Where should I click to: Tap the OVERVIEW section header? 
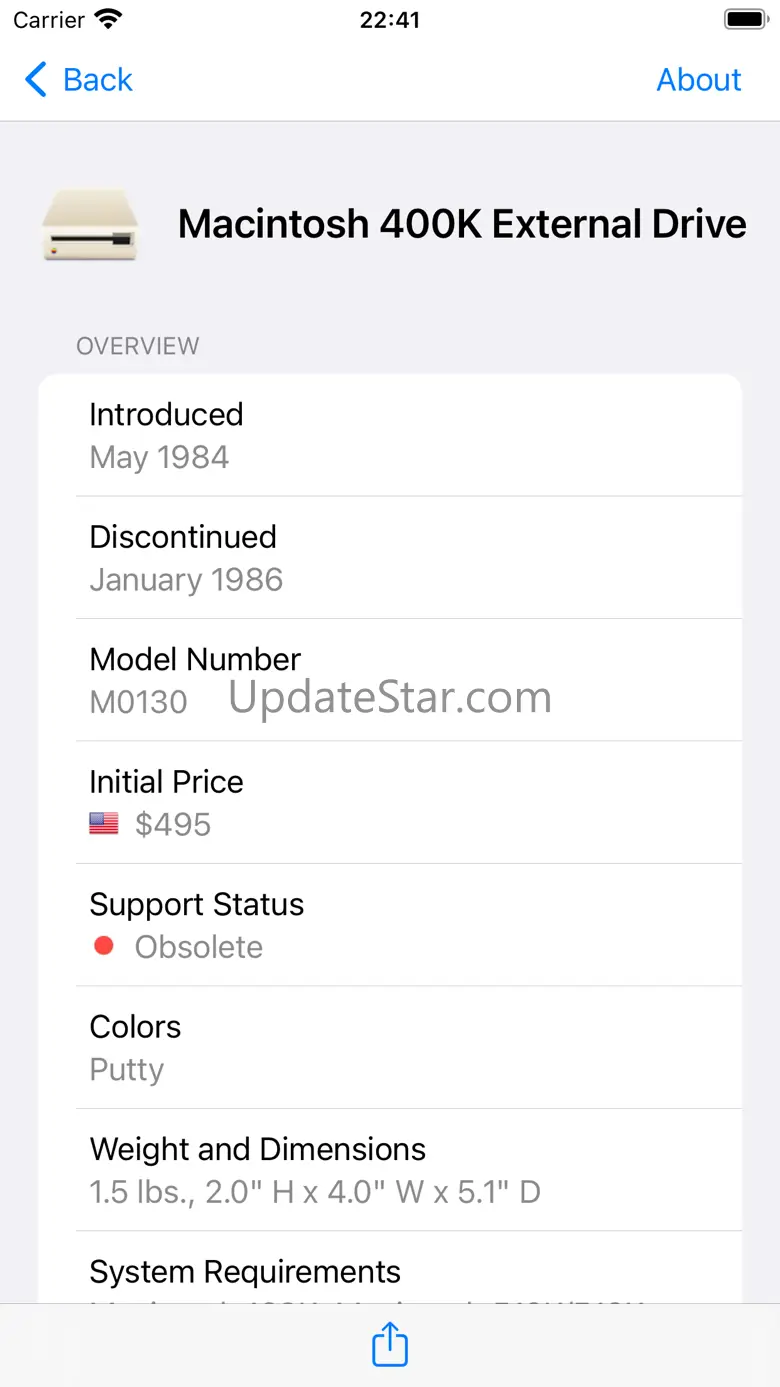click(138, 346)
